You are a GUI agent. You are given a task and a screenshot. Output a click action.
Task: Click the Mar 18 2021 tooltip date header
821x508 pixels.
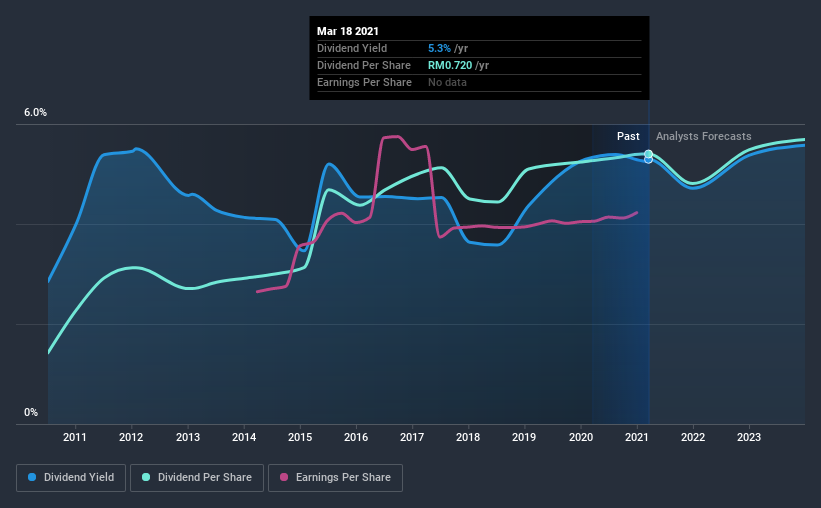point(348,31)
